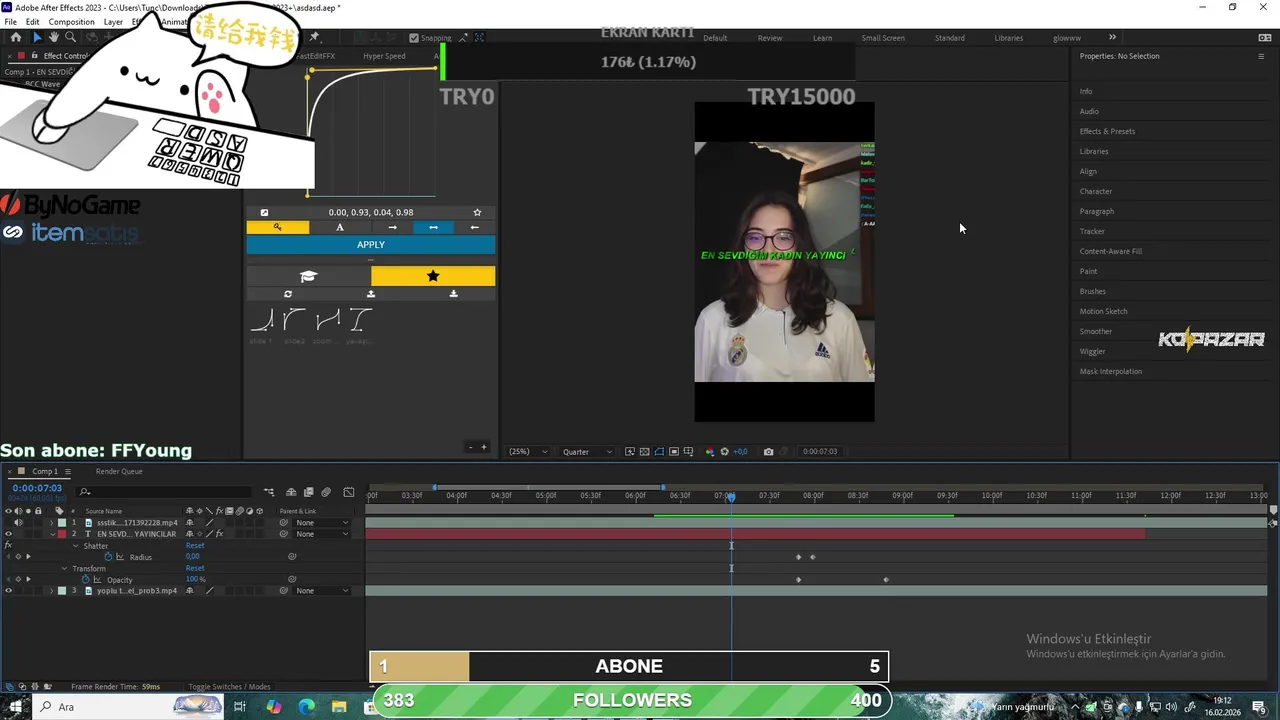Collapse the Shatter effect group
1280x720 pixels.
pyautogui.click(x=75, y=546)
